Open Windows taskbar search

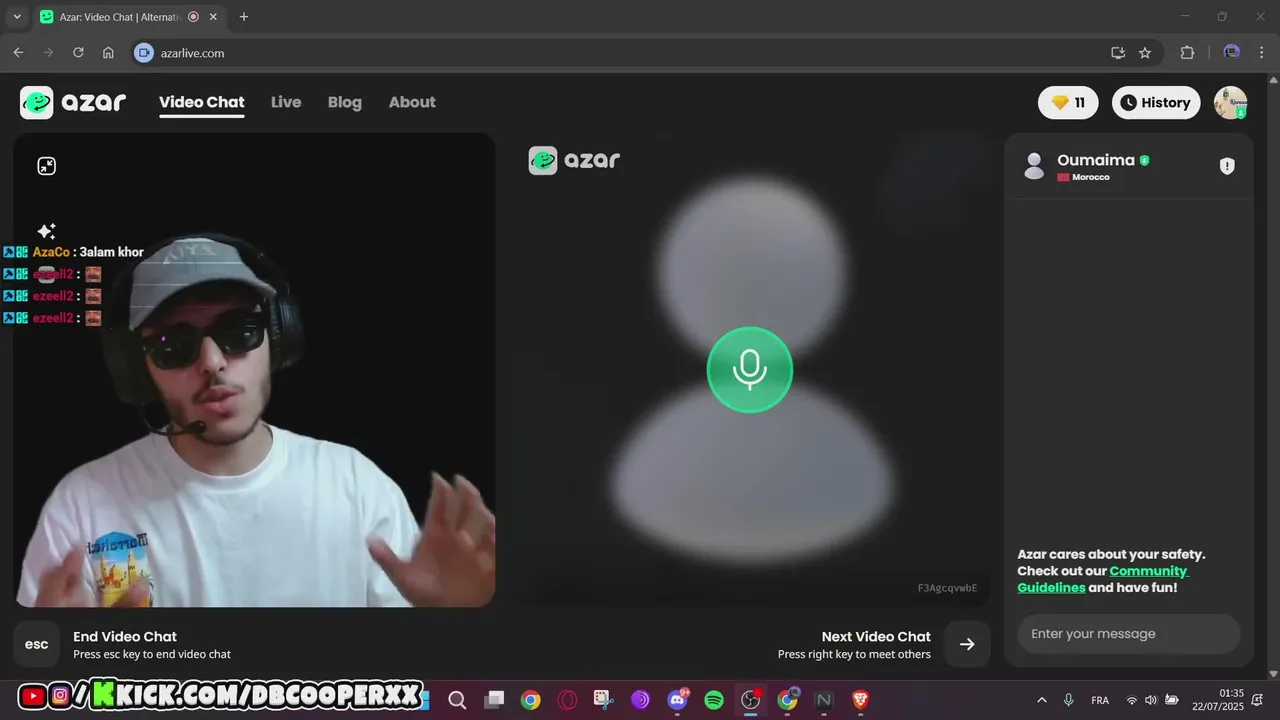click(457, 700)
